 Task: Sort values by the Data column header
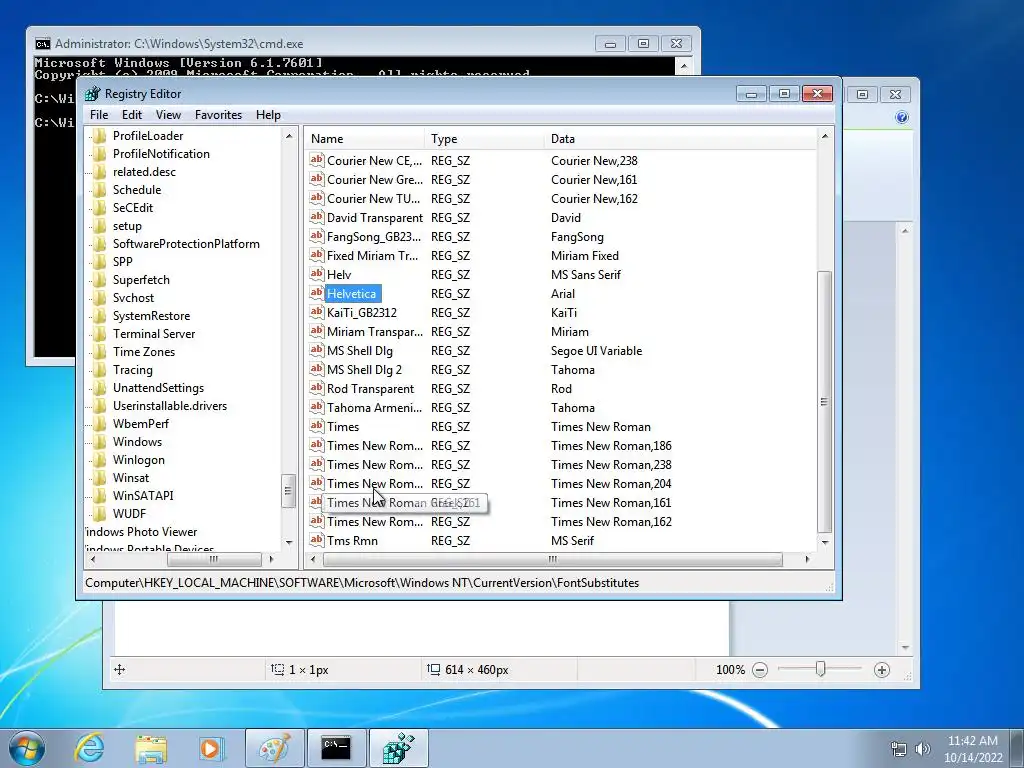[680, 138]
